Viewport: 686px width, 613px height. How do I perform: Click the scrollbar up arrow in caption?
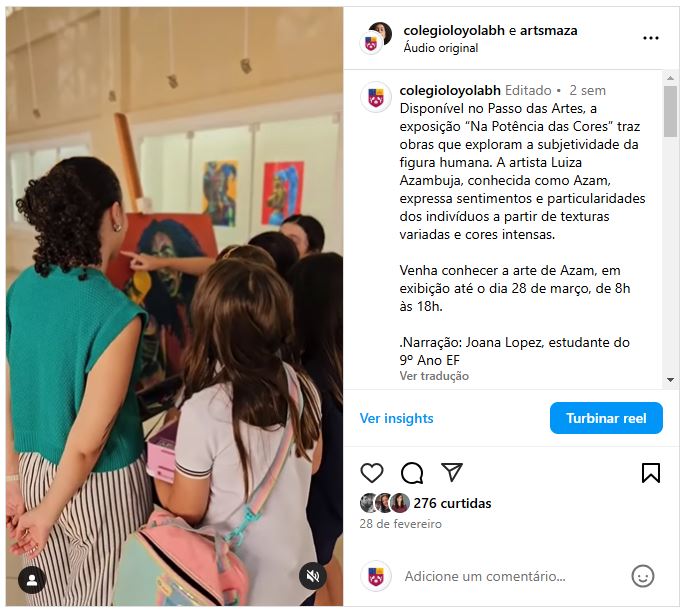pyautogui.click(x=670, y=78)
